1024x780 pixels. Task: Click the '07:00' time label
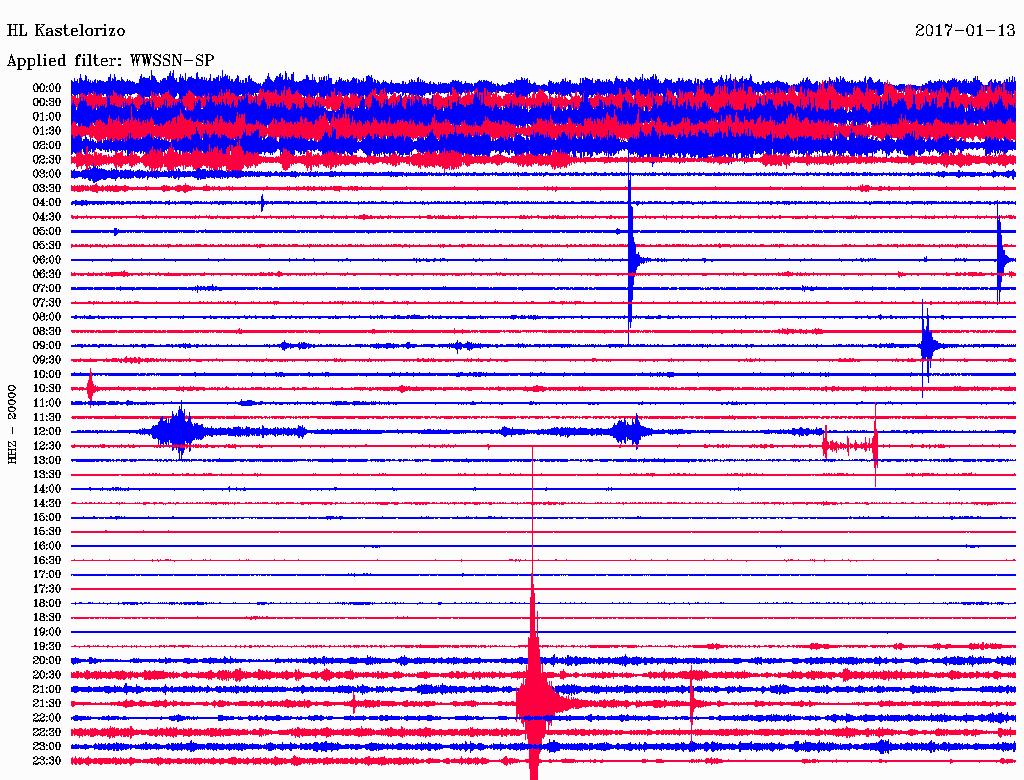(x=47, y=288)
